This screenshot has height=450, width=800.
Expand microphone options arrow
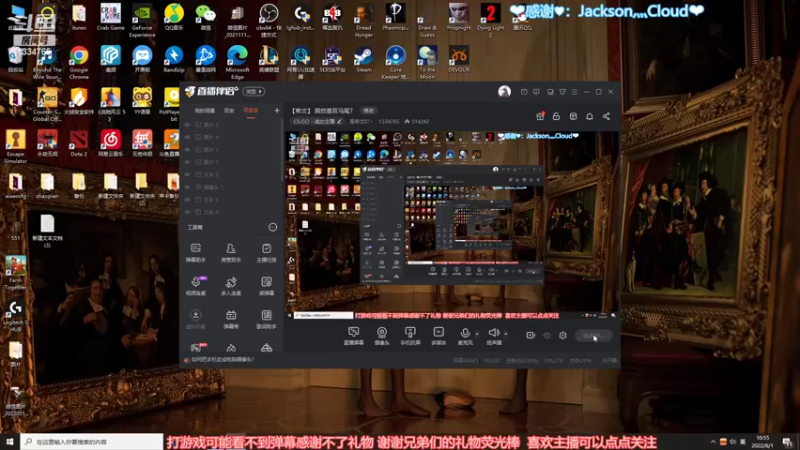tap(477, 334)
